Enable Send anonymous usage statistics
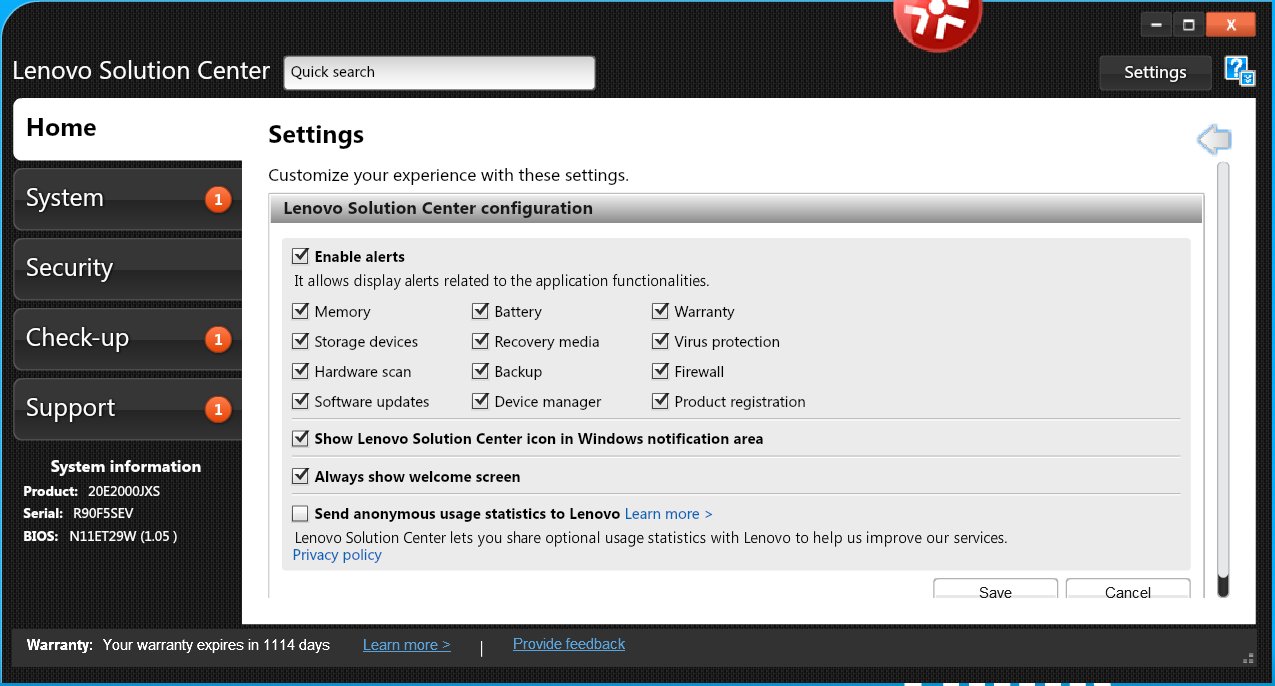The height and width of the screenshot is (686, 1275). (300, 514)
